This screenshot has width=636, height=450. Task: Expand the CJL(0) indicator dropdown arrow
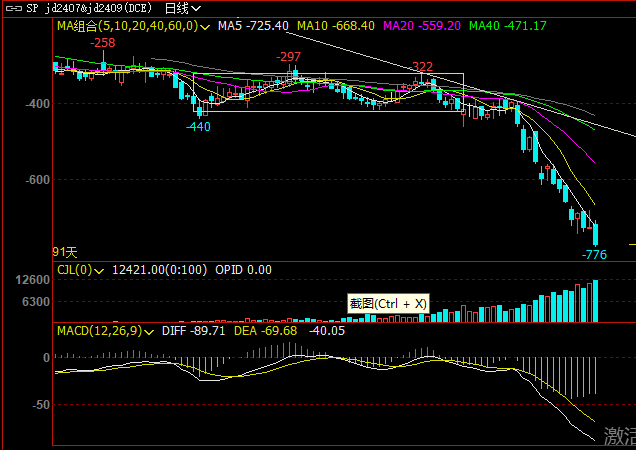98,269
